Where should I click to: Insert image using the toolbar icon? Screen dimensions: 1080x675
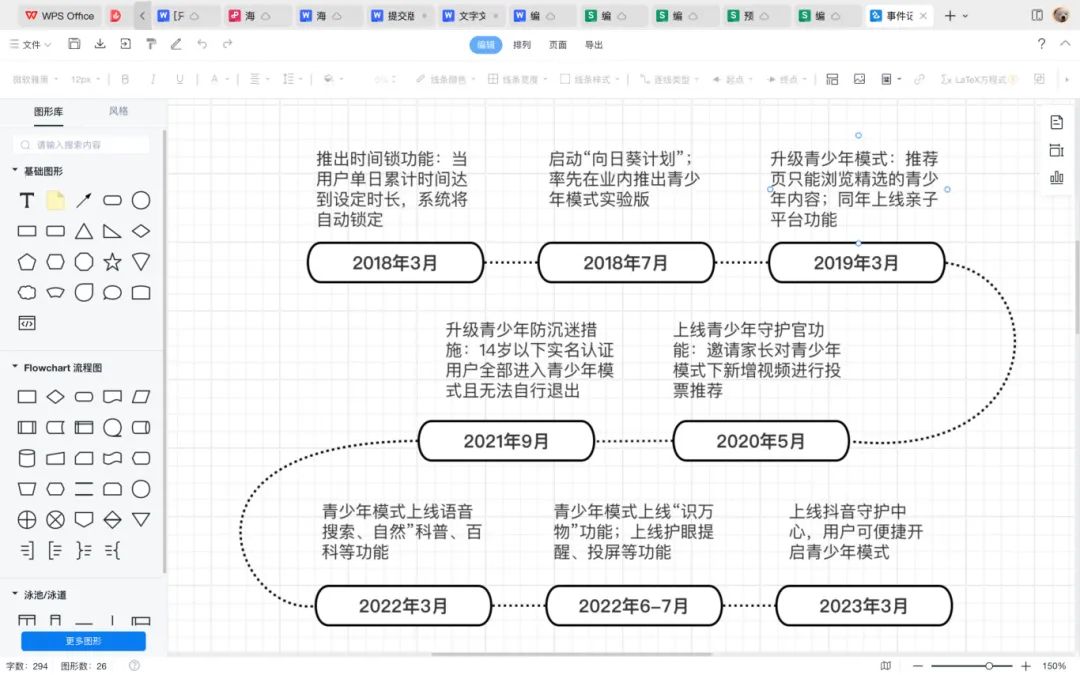(859, 79)
